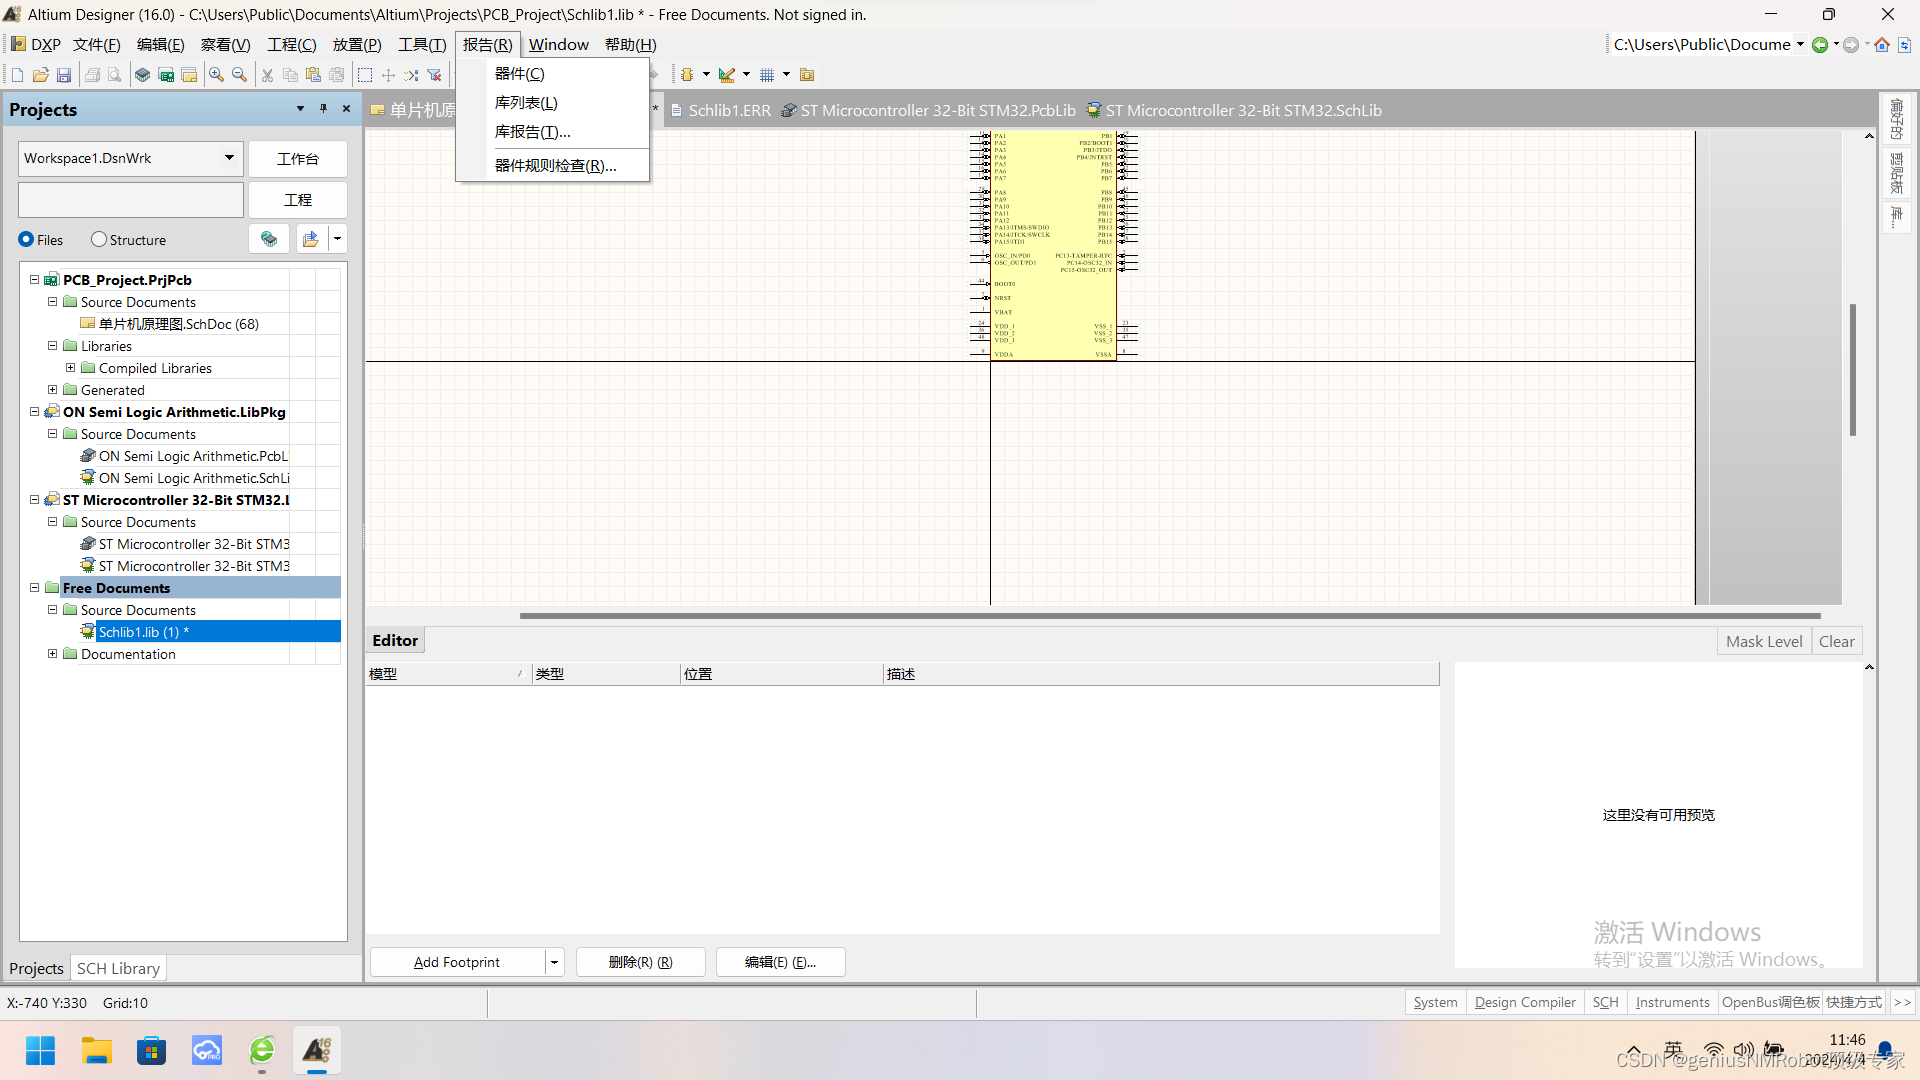Screen dimensions: 1920x1080
Task: Zoom in using the magnifier toolbar icon
Action: coord(216,74)
